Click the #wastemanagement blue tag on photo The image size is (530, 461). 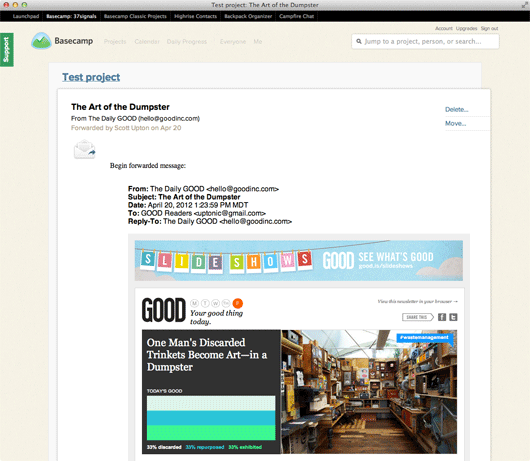(x=425, y=338)
